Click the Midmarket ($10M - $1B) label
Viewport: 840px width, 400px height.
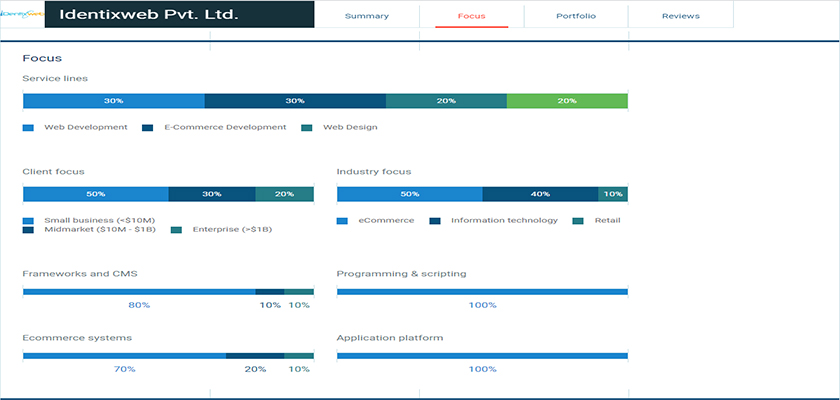[100, 230]
